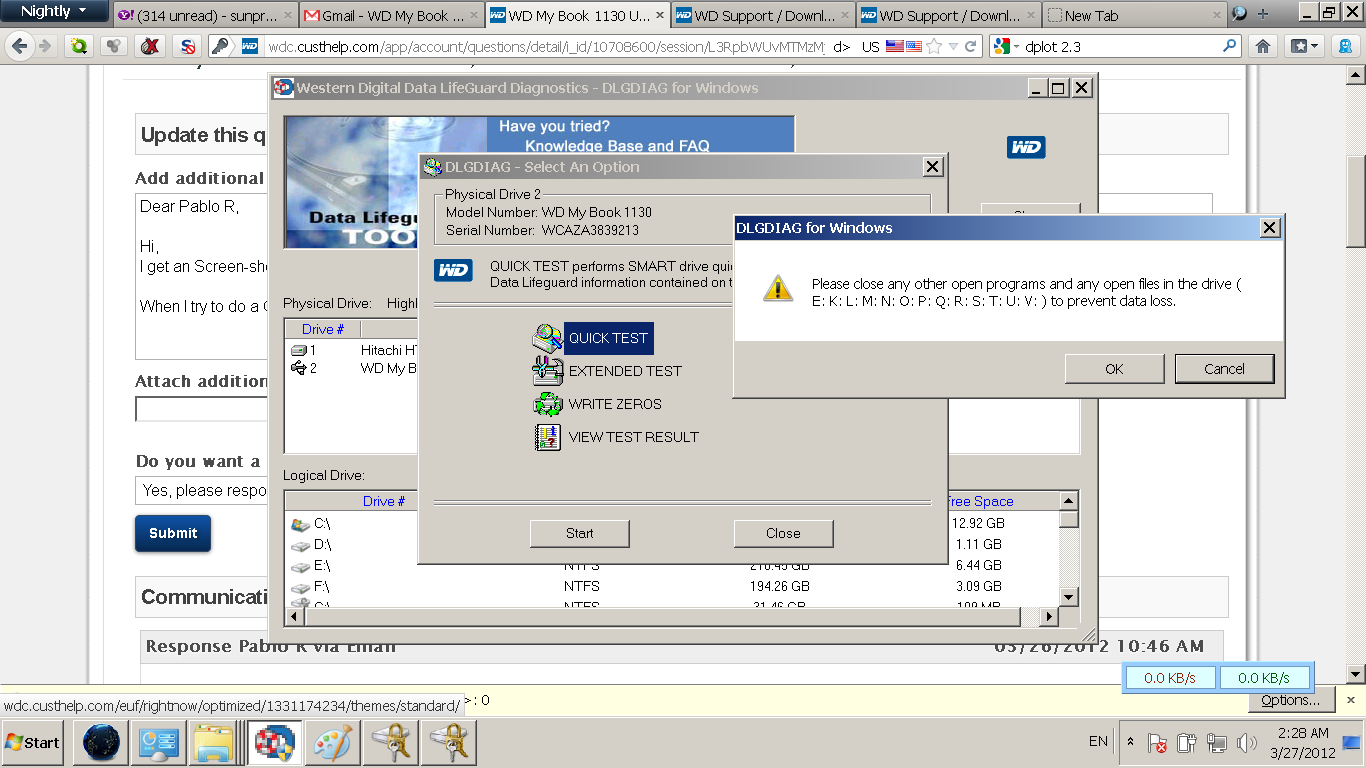This screenshot has height=768, width=1366.
Task: Click the Extended Test tools icon
Action: pos(547,371)
